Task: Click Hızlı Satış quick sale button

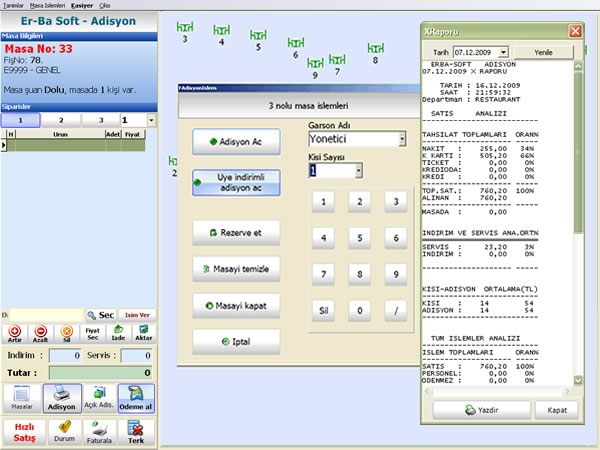Action: [x=24, y=432]
